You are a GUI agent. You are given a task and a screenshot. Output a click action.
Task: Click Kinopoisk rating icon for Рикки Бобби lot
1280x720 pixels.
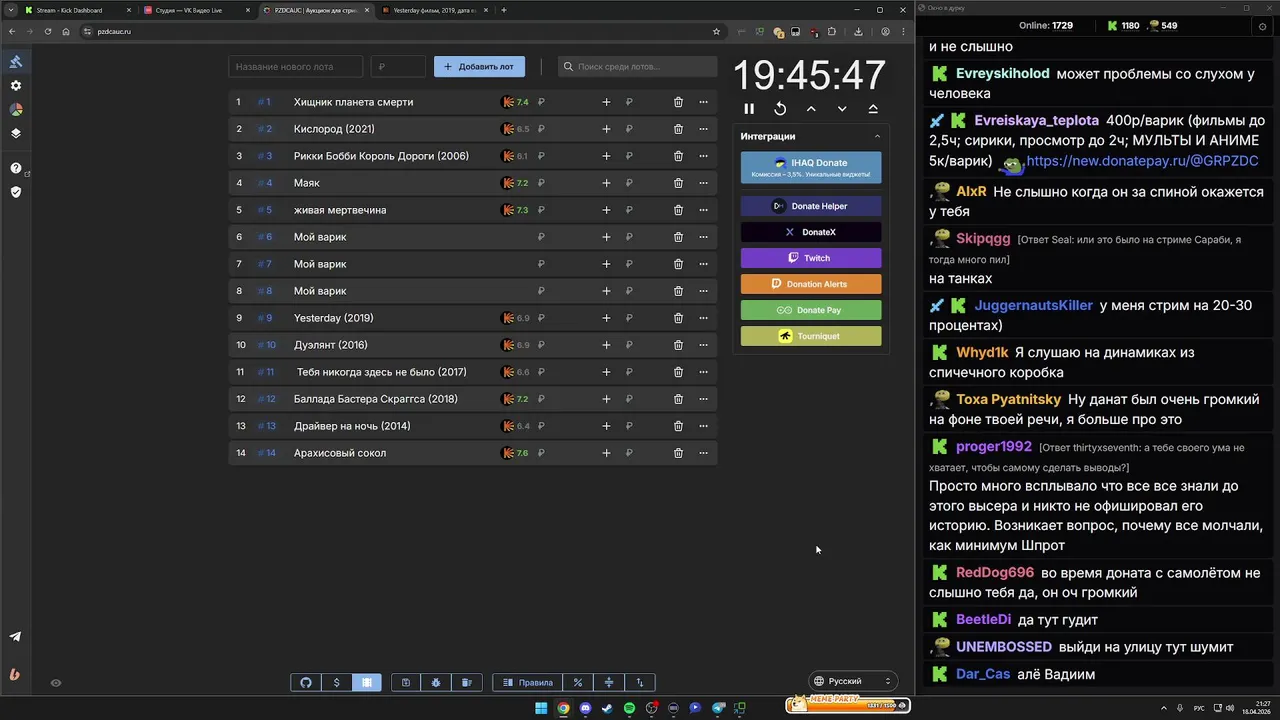pyautogui.click(x=508, y=156)
